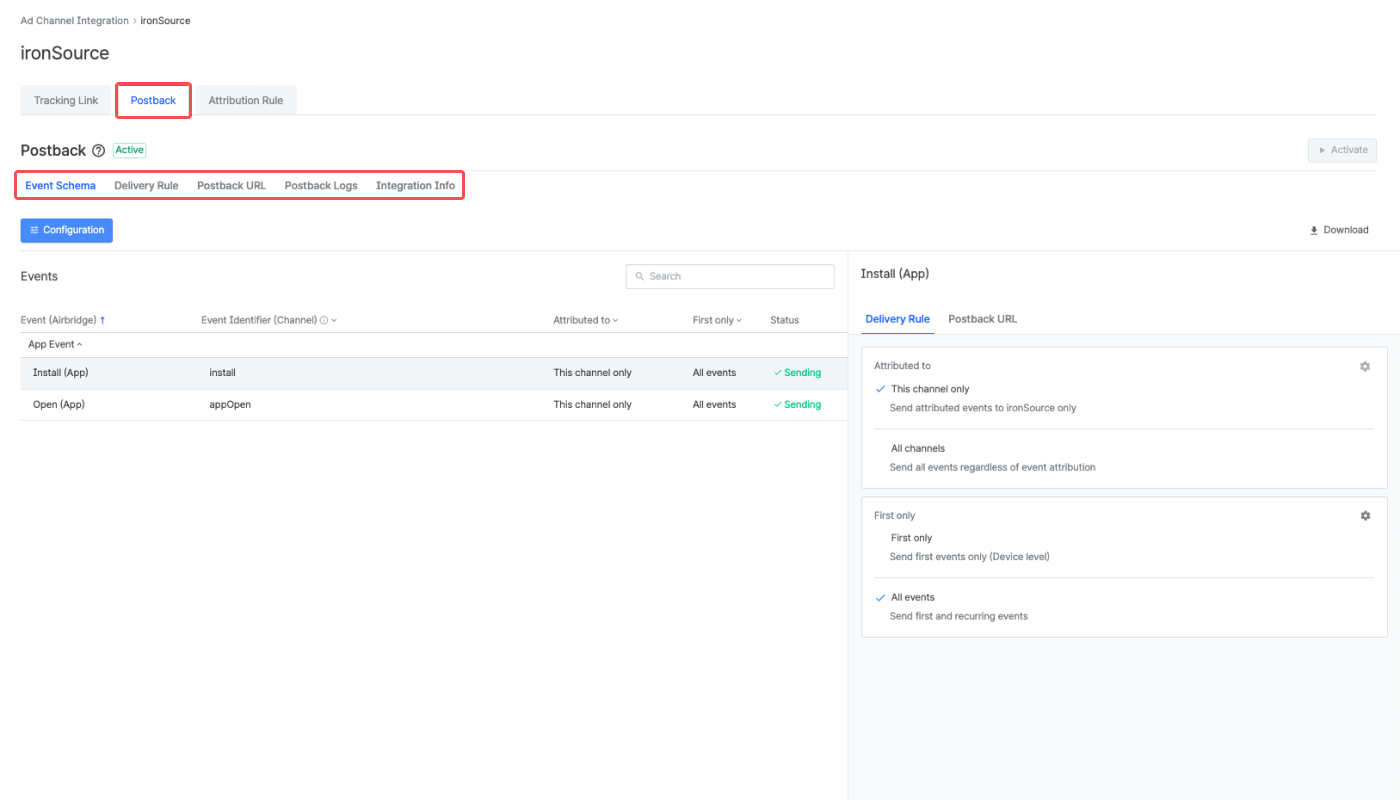Select Postback URL tab in Install (App) panel
Viewport: 1400px width, 800px height.
(982, 319)
